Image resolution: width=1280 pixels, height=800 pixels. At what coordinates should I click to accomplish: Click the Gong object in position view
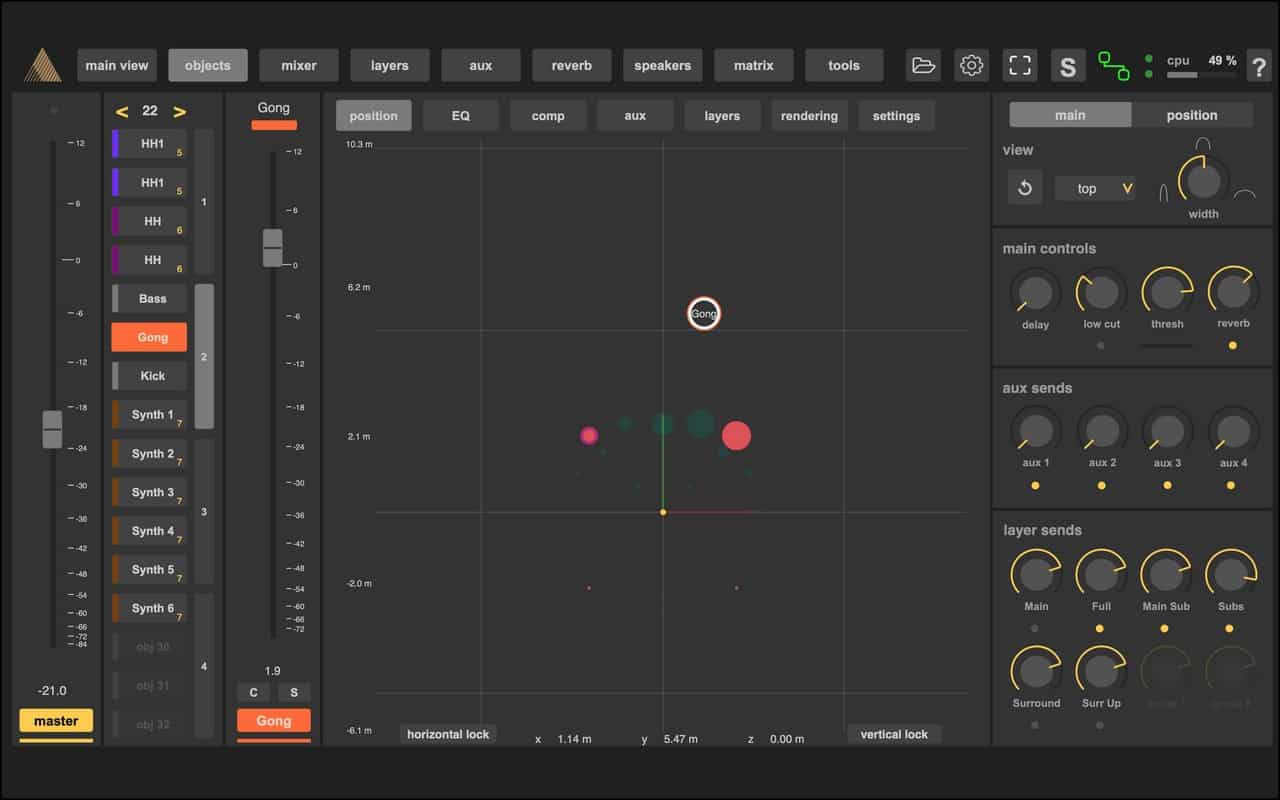click(704, 314)
